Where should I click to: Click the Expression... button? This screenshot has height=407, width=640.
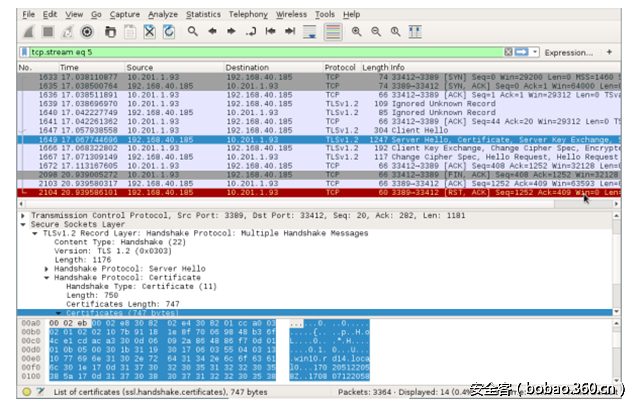coord(568,52)
